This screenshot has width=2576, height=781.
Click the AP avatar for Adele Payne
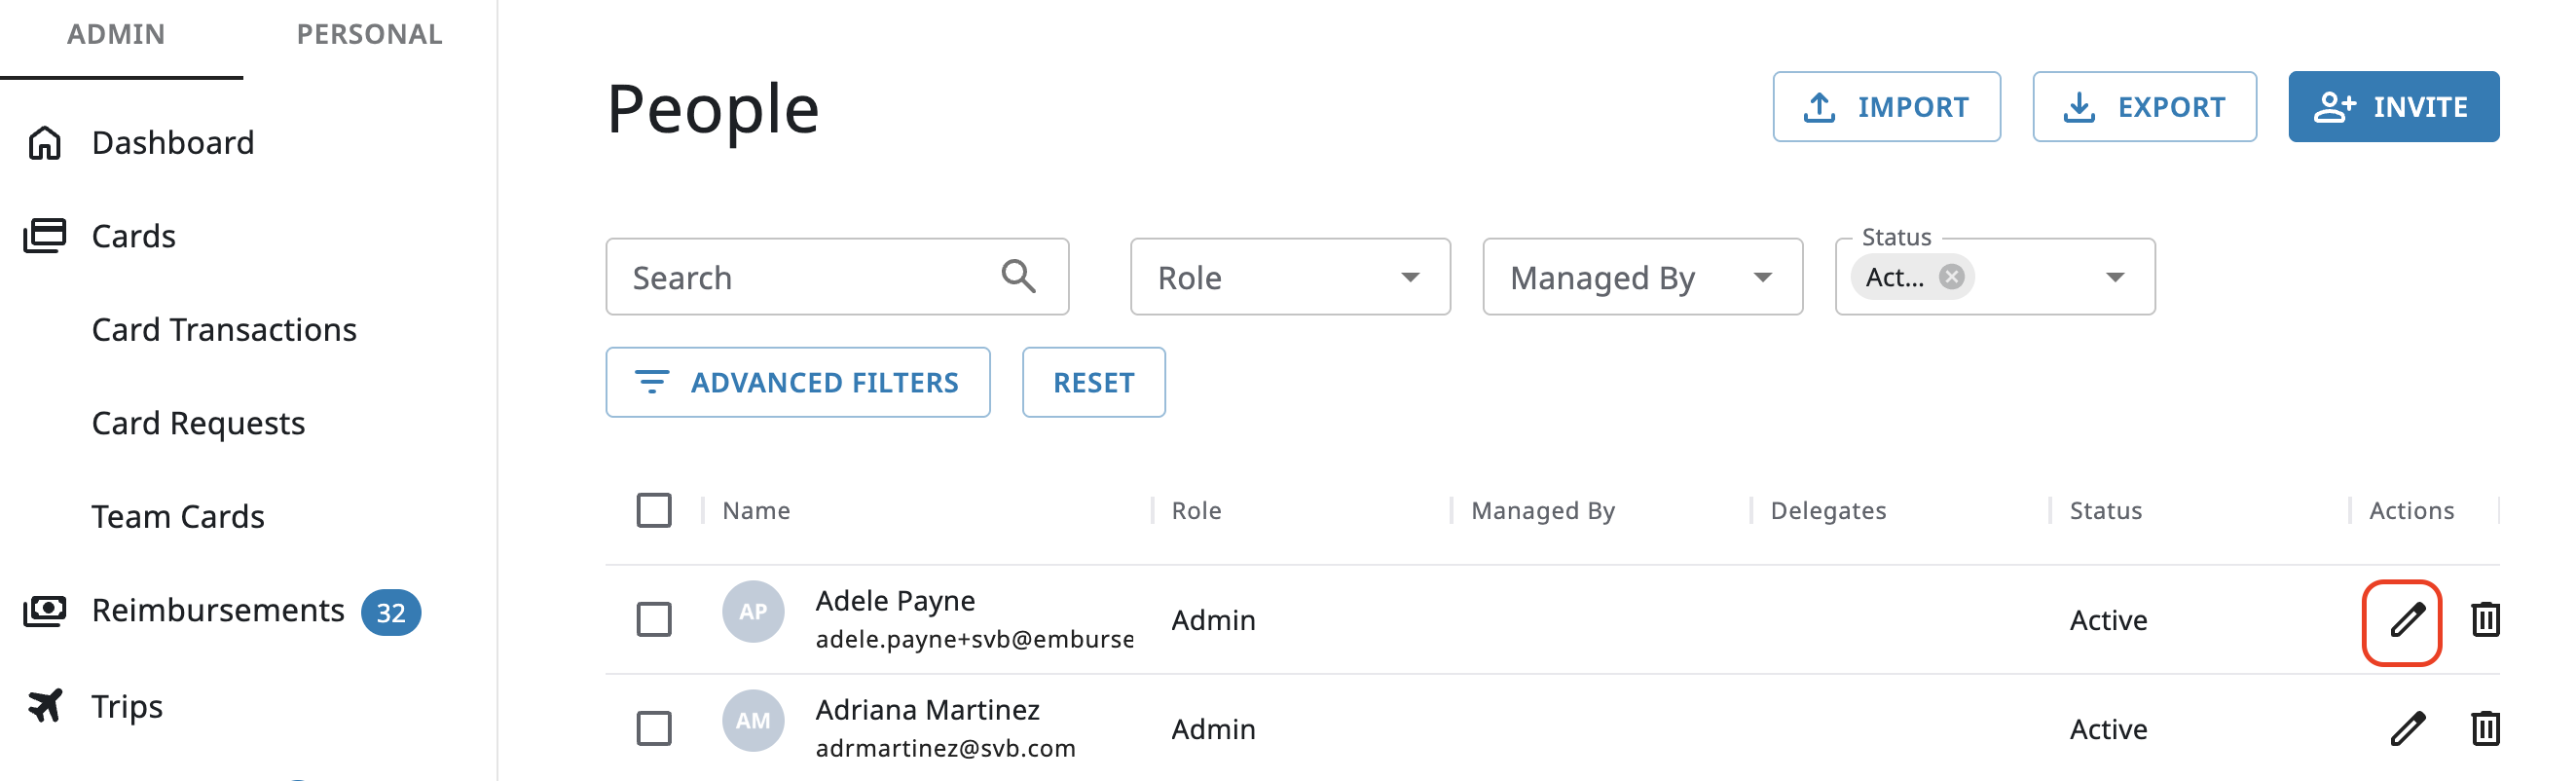point(752,612)
